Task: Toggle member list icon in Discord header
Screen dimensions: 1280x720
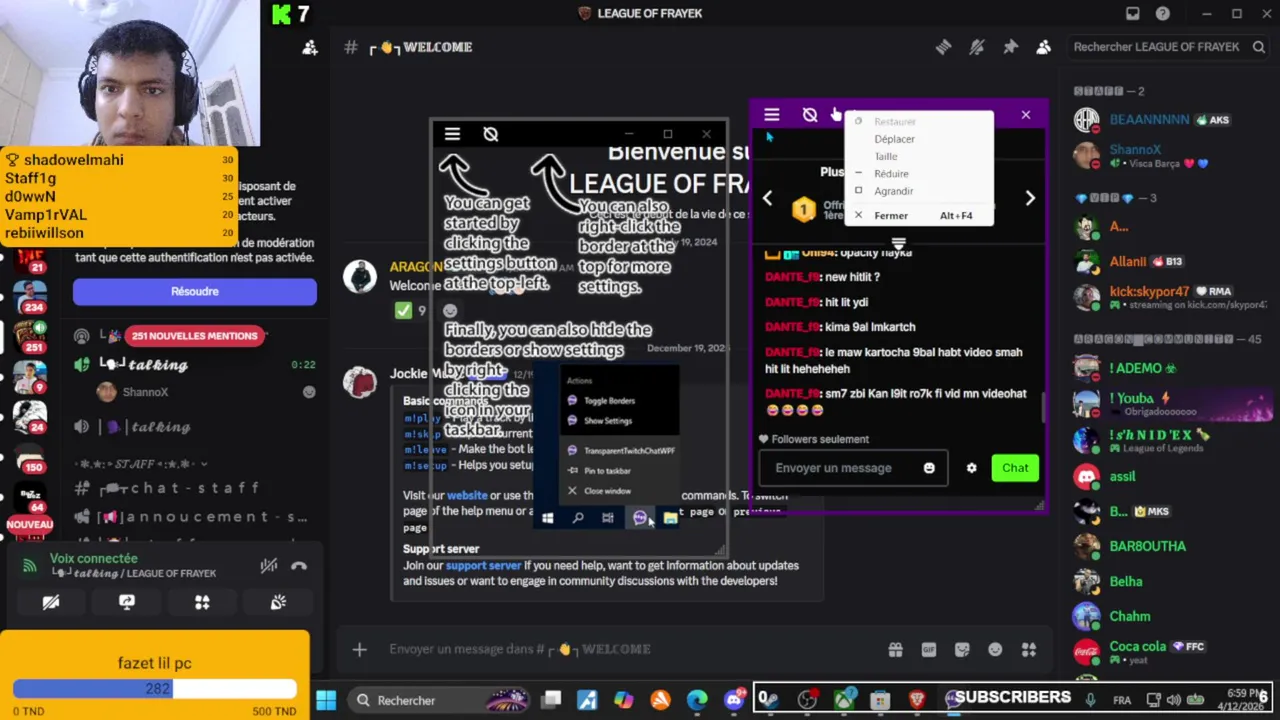Action: pyautogui.click(x=1044, y=47)
